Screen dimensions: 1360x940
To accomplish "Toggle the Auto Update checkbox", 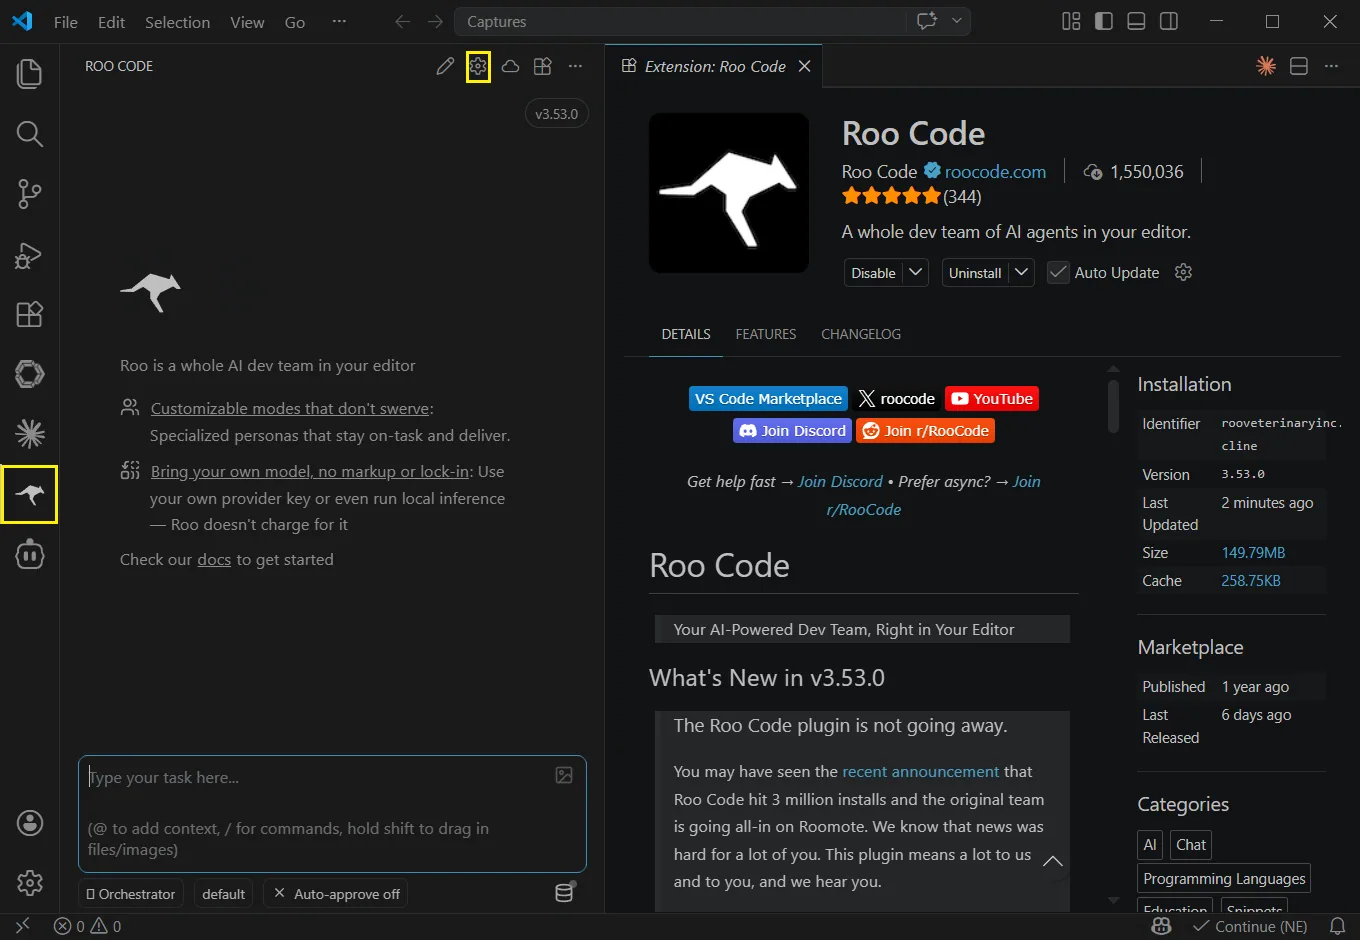I will pyautogui.click(x=1058, y=272).
